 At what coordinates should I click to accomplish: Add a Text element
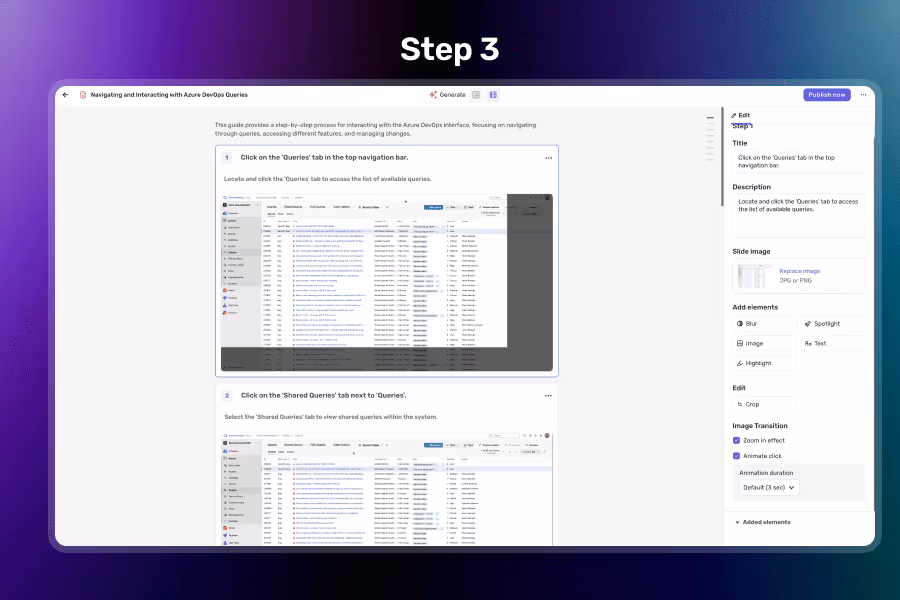832,343
